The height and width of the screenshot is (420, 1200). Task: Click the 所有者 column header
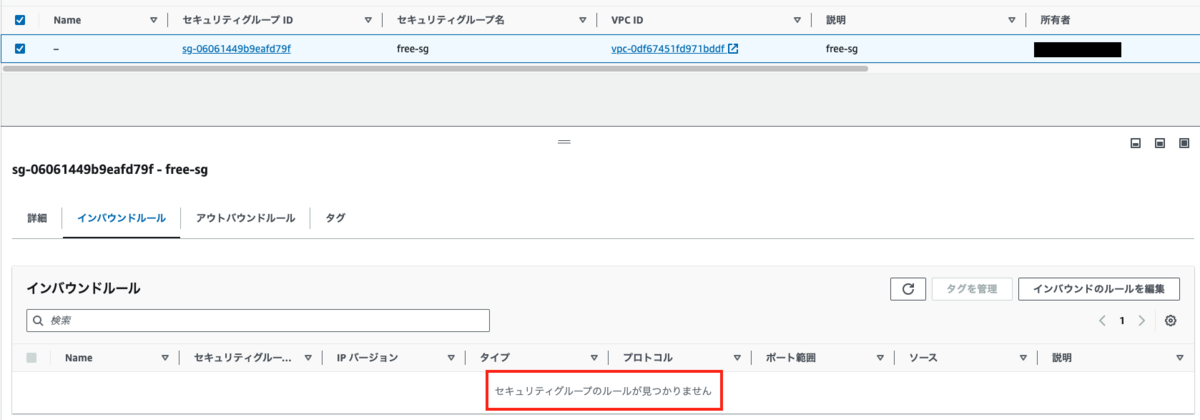point(1057,19)
